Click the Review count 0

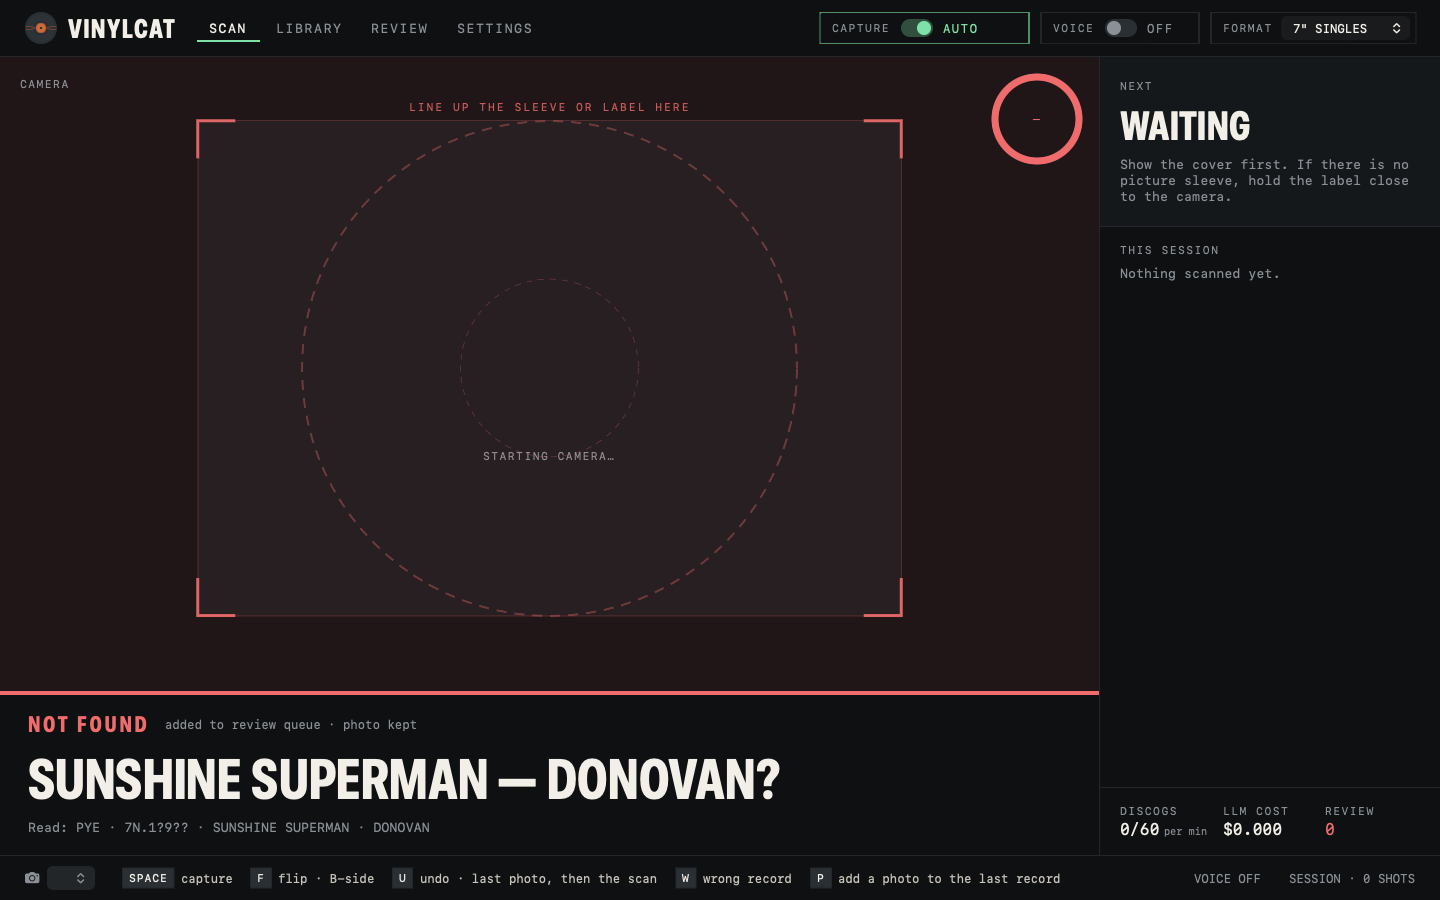(1330, 829)
